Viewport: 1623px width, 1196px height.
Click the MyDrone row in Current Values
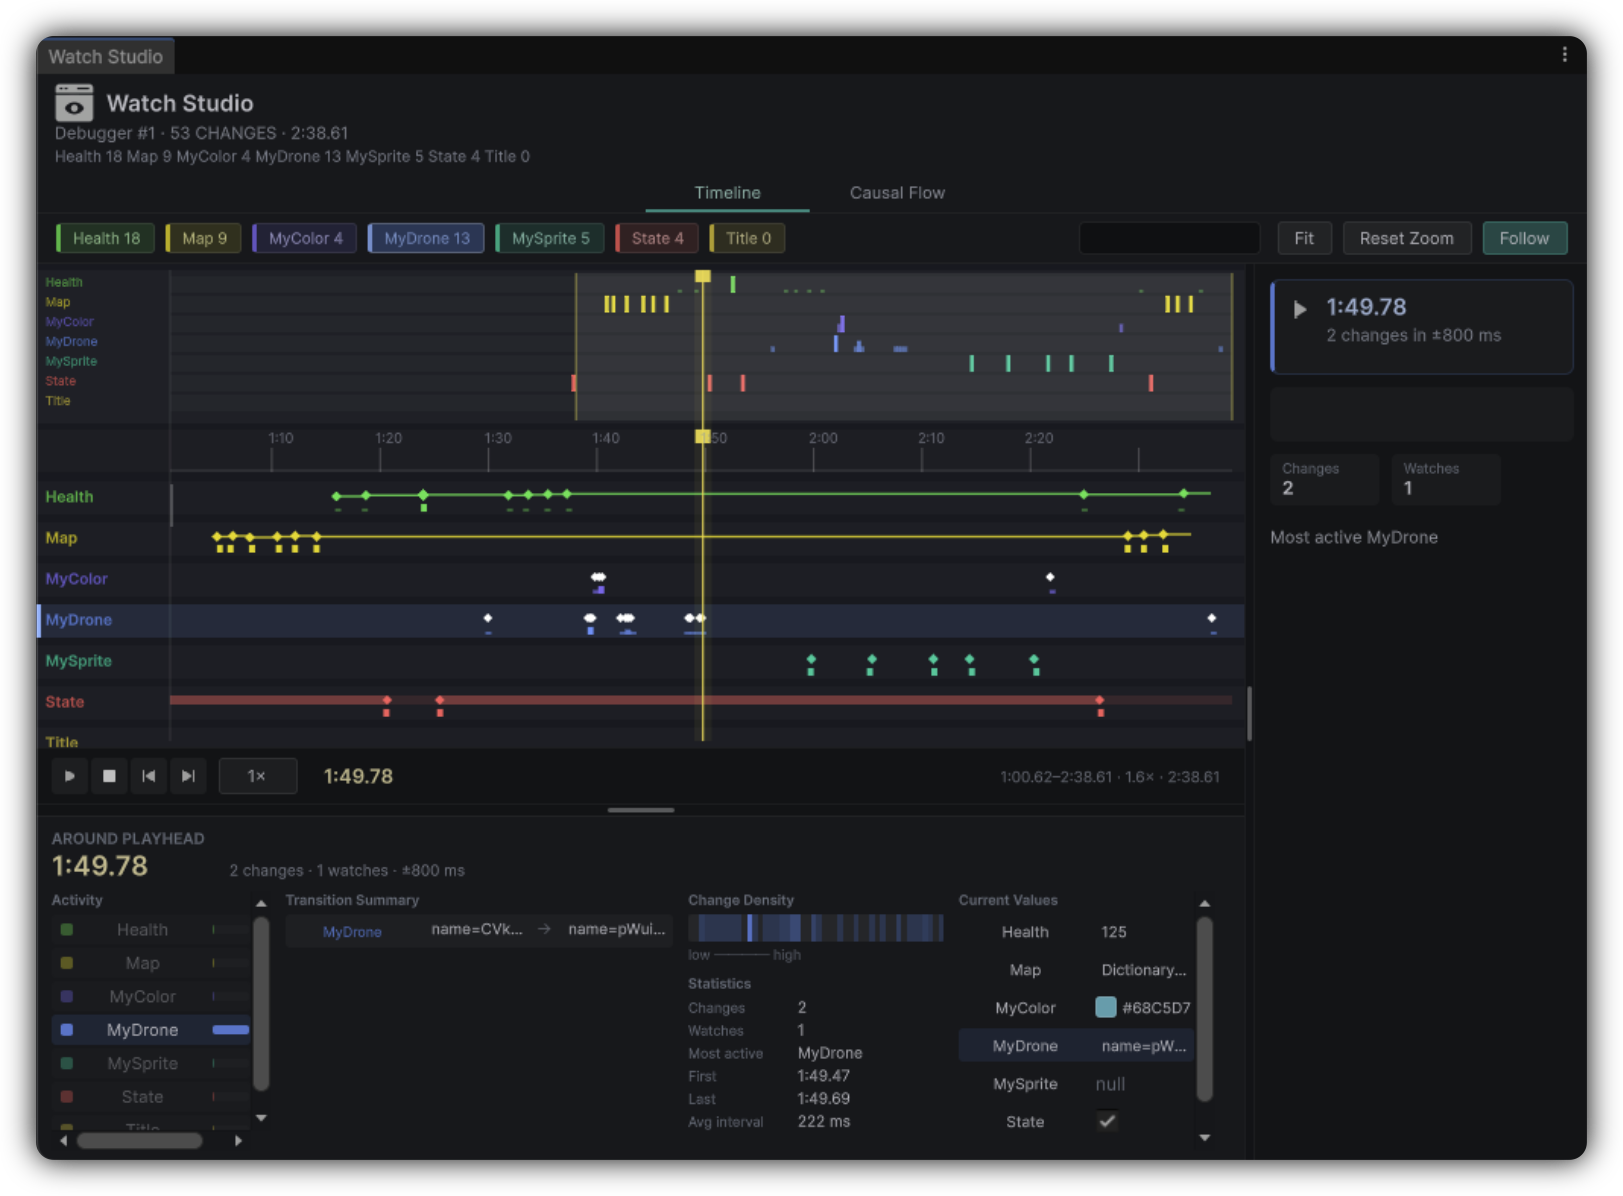pos(1076,1046)
